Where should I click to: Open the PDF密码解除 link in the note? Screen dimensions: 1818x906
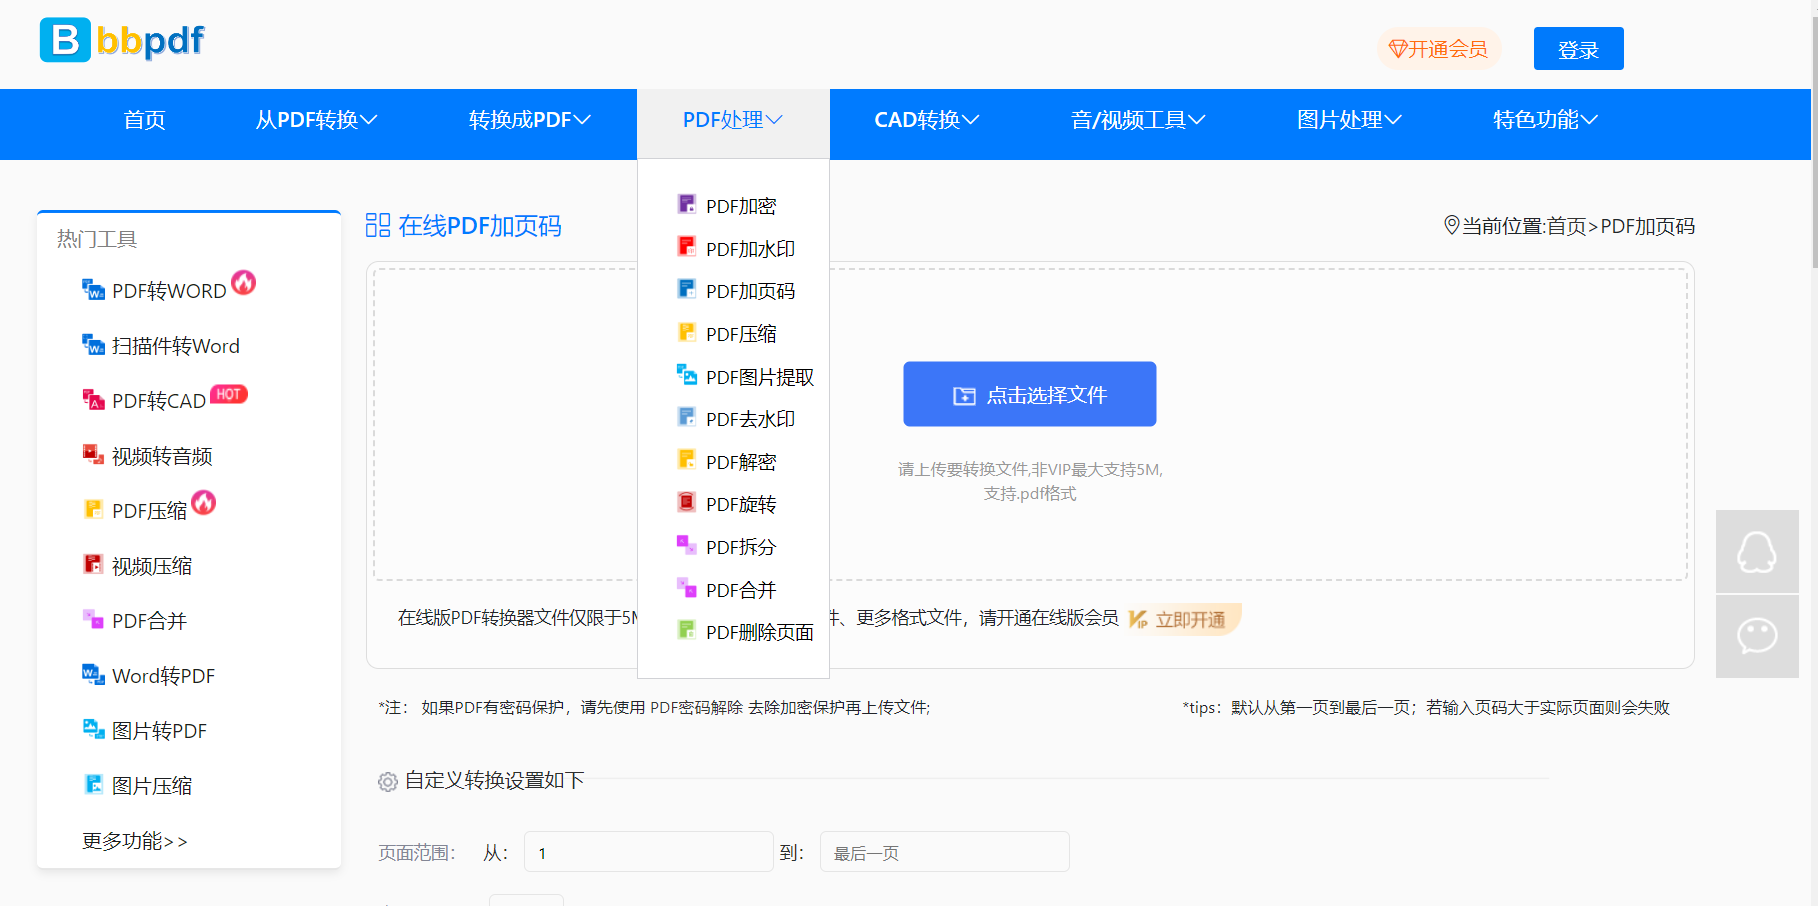coord(696,708)
